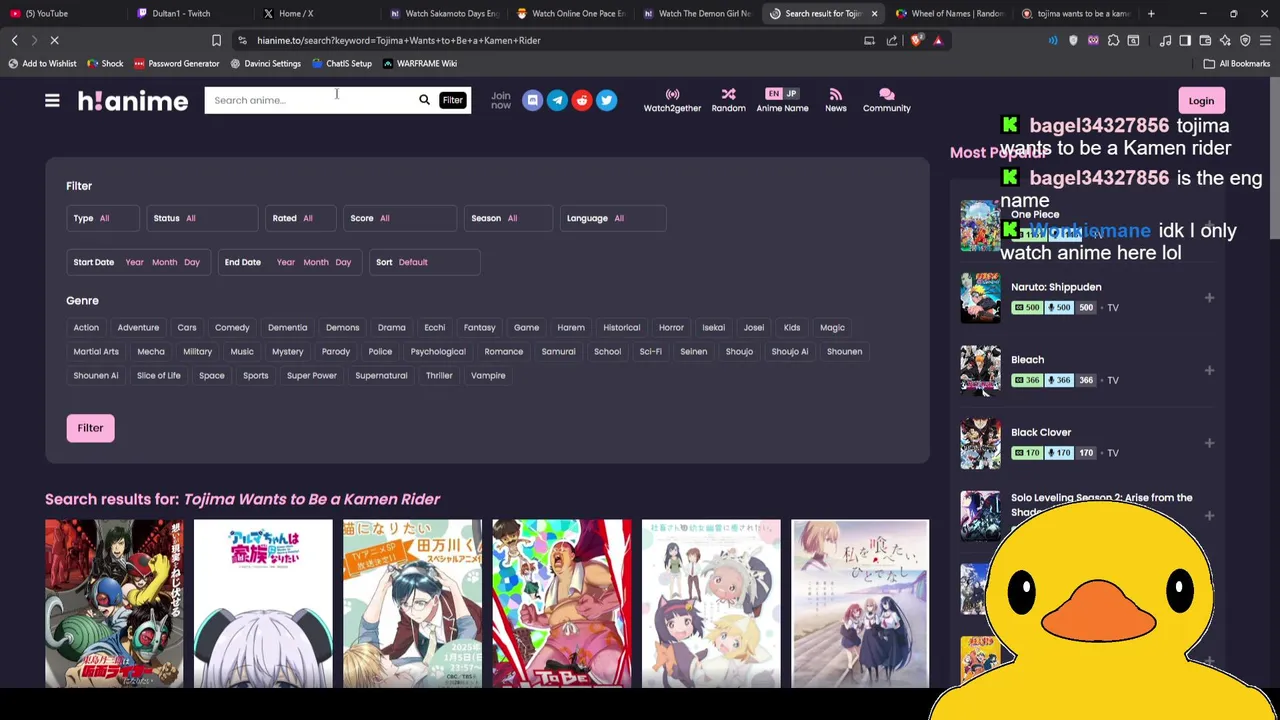Image resolution: width=1280 pixels, height=720 pixels.
Task: Click the pink Filter button
Action: (x=90, y=428)
